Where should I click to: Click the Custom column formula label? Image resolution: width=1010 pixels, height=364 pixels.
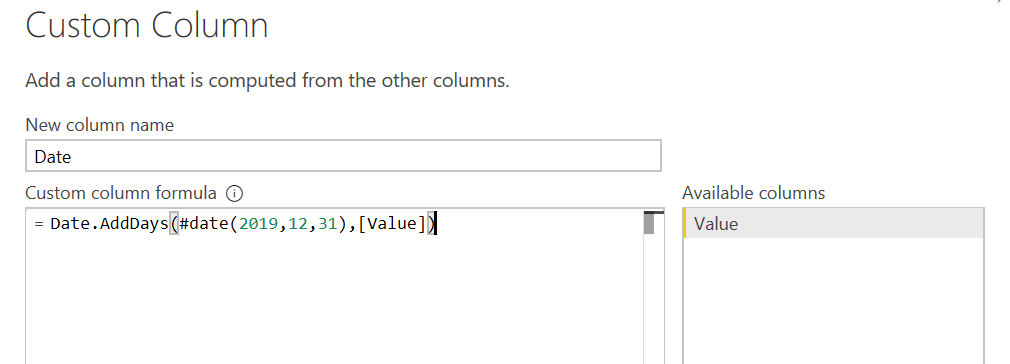click(121, 193)
